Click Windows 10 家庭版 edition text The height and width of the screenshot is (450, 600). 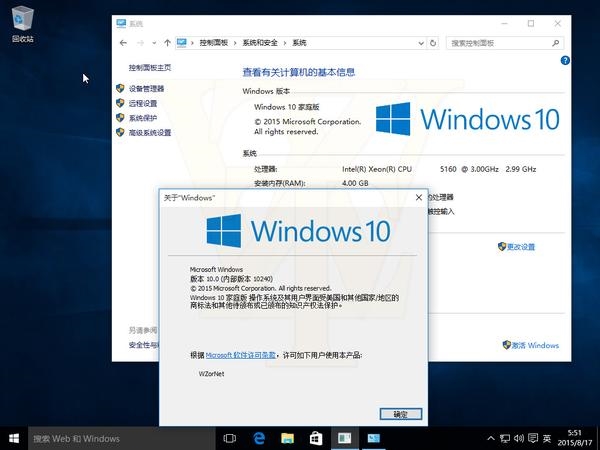pyautogui.click(x=287, y=107)
